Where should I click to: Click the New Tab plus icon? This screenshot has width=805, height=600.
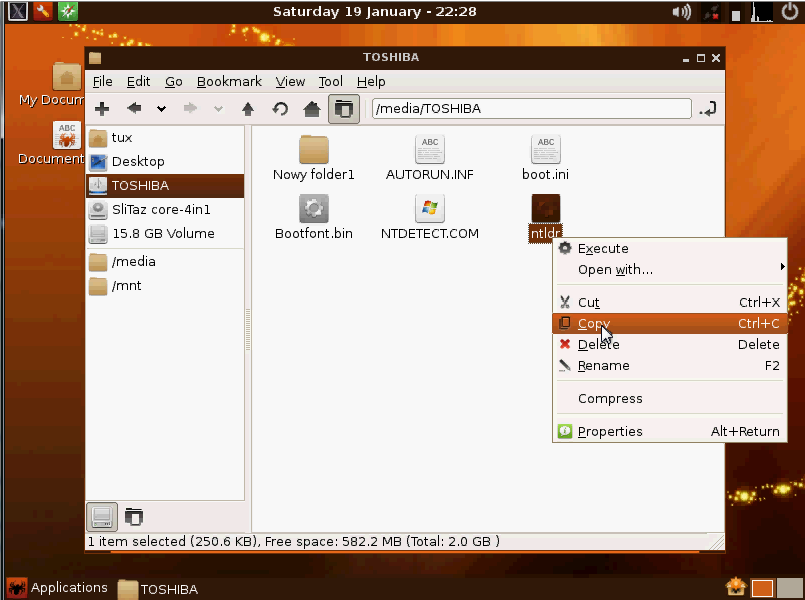click(102, 109)
